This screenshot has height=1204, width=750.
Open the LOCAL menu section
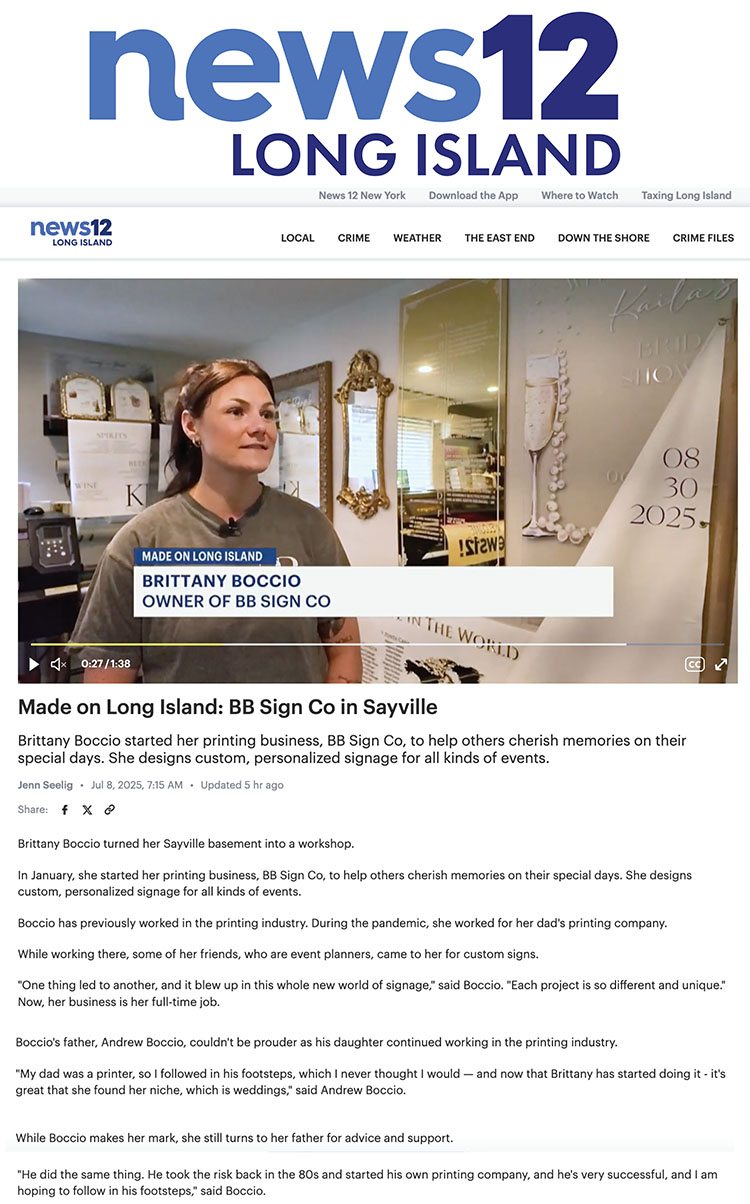point(298,238)
